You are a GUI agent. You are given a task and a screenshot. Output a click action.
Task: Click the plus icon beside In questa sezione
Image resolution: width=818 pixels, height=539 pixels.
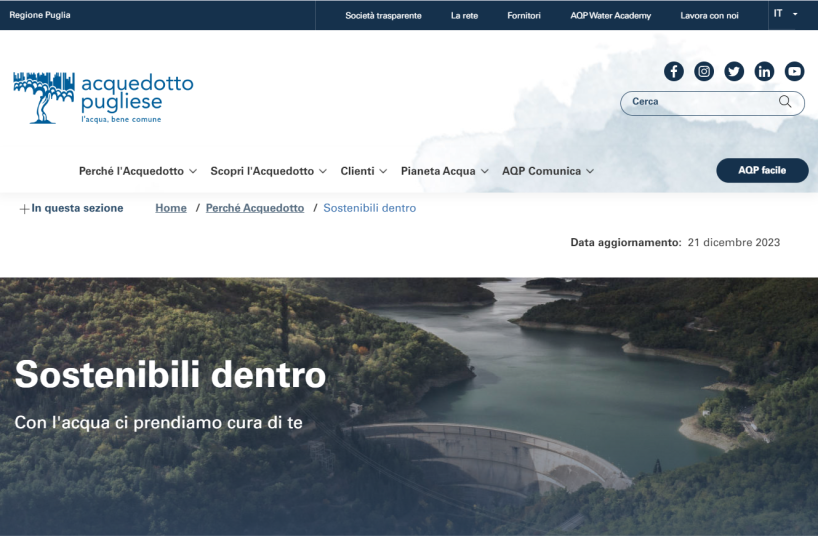pyautogui.click(x=24, y=209)
